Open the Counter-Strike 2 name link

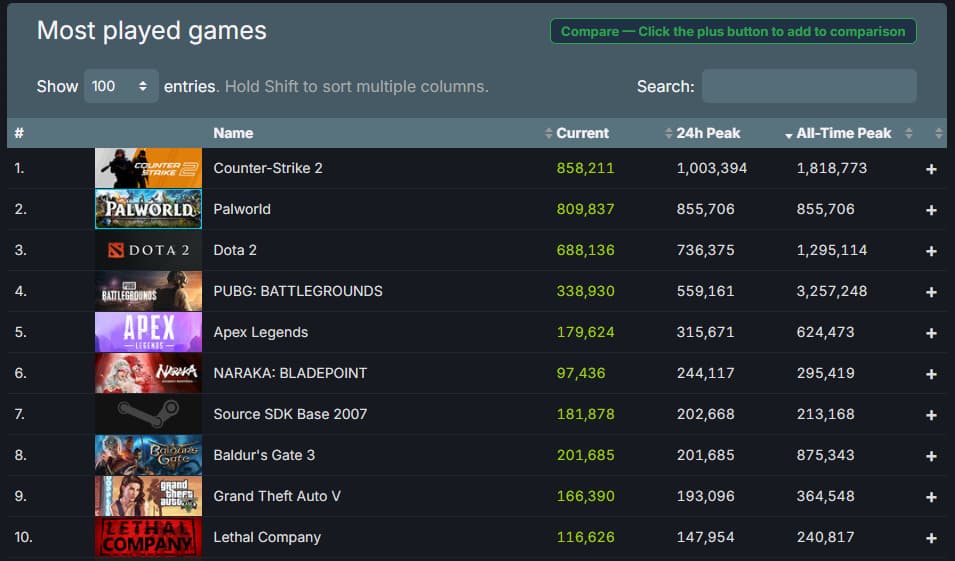(268, 168)
